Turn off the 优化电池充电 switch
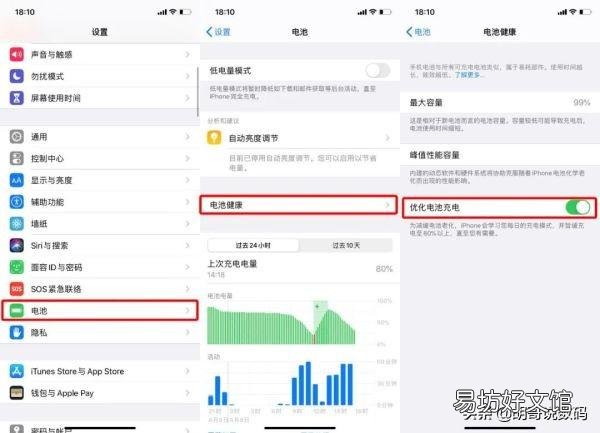Image resolution: width=600 pixels, height=433 pixels. tap(578, 208)
